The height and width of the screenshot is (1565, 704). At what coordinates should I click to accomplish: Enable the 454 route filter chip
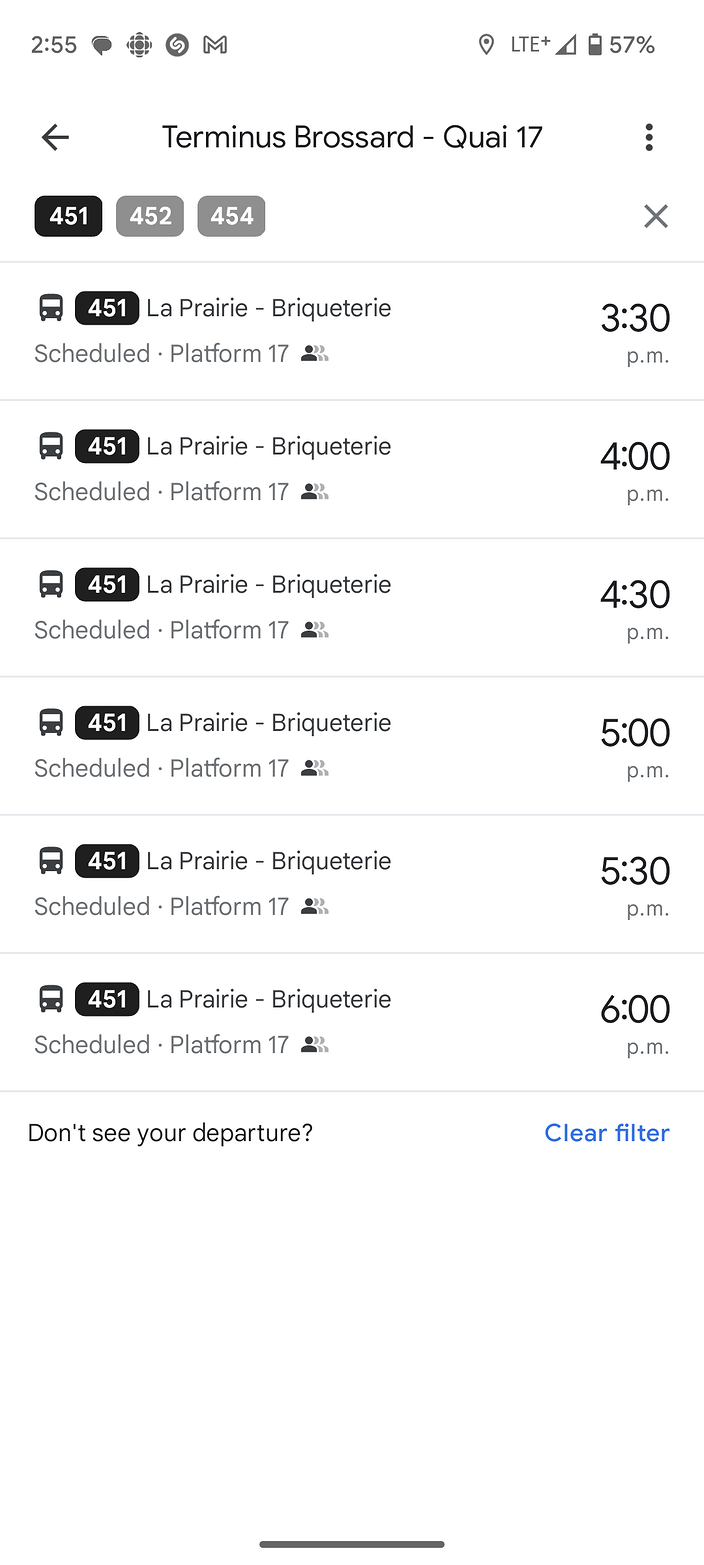coord(231,216)
